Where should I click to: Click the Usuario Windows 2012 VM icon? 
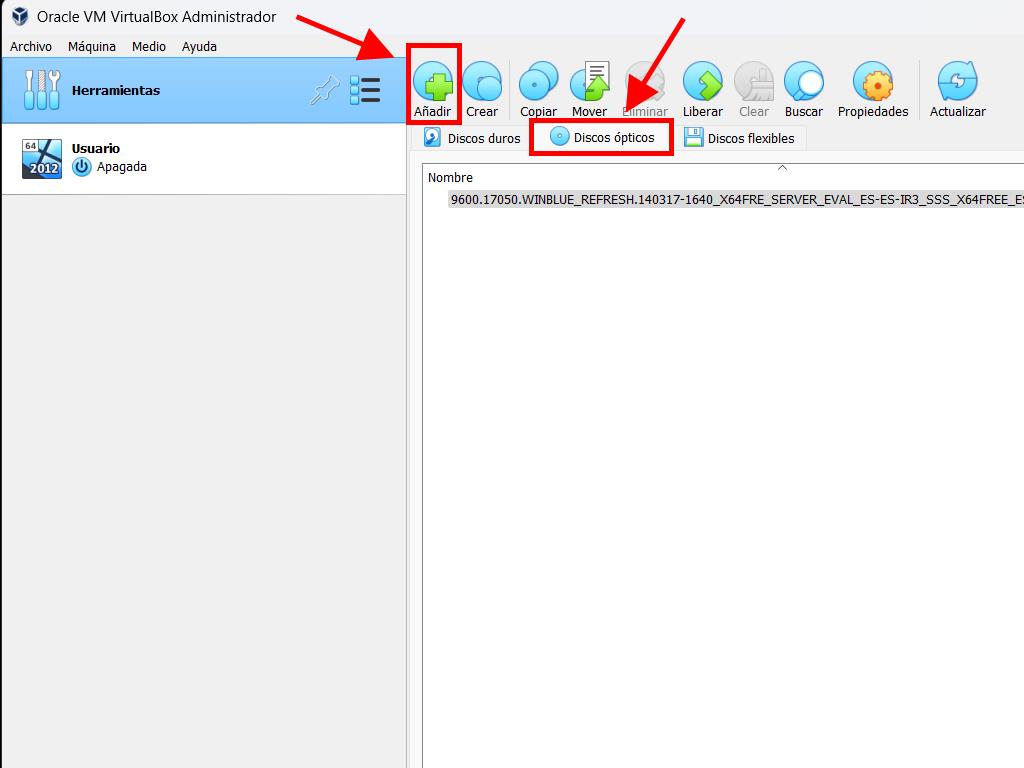(x=42, y=159)
